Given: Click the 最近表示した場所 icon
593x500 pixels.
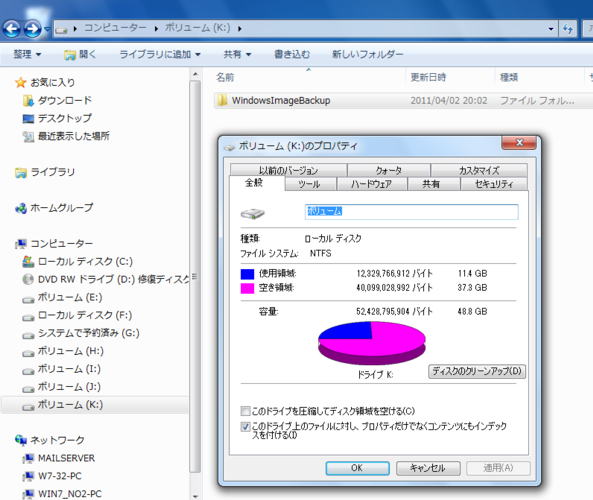Looking at the screenshot, I should click(x=28, y=136).
